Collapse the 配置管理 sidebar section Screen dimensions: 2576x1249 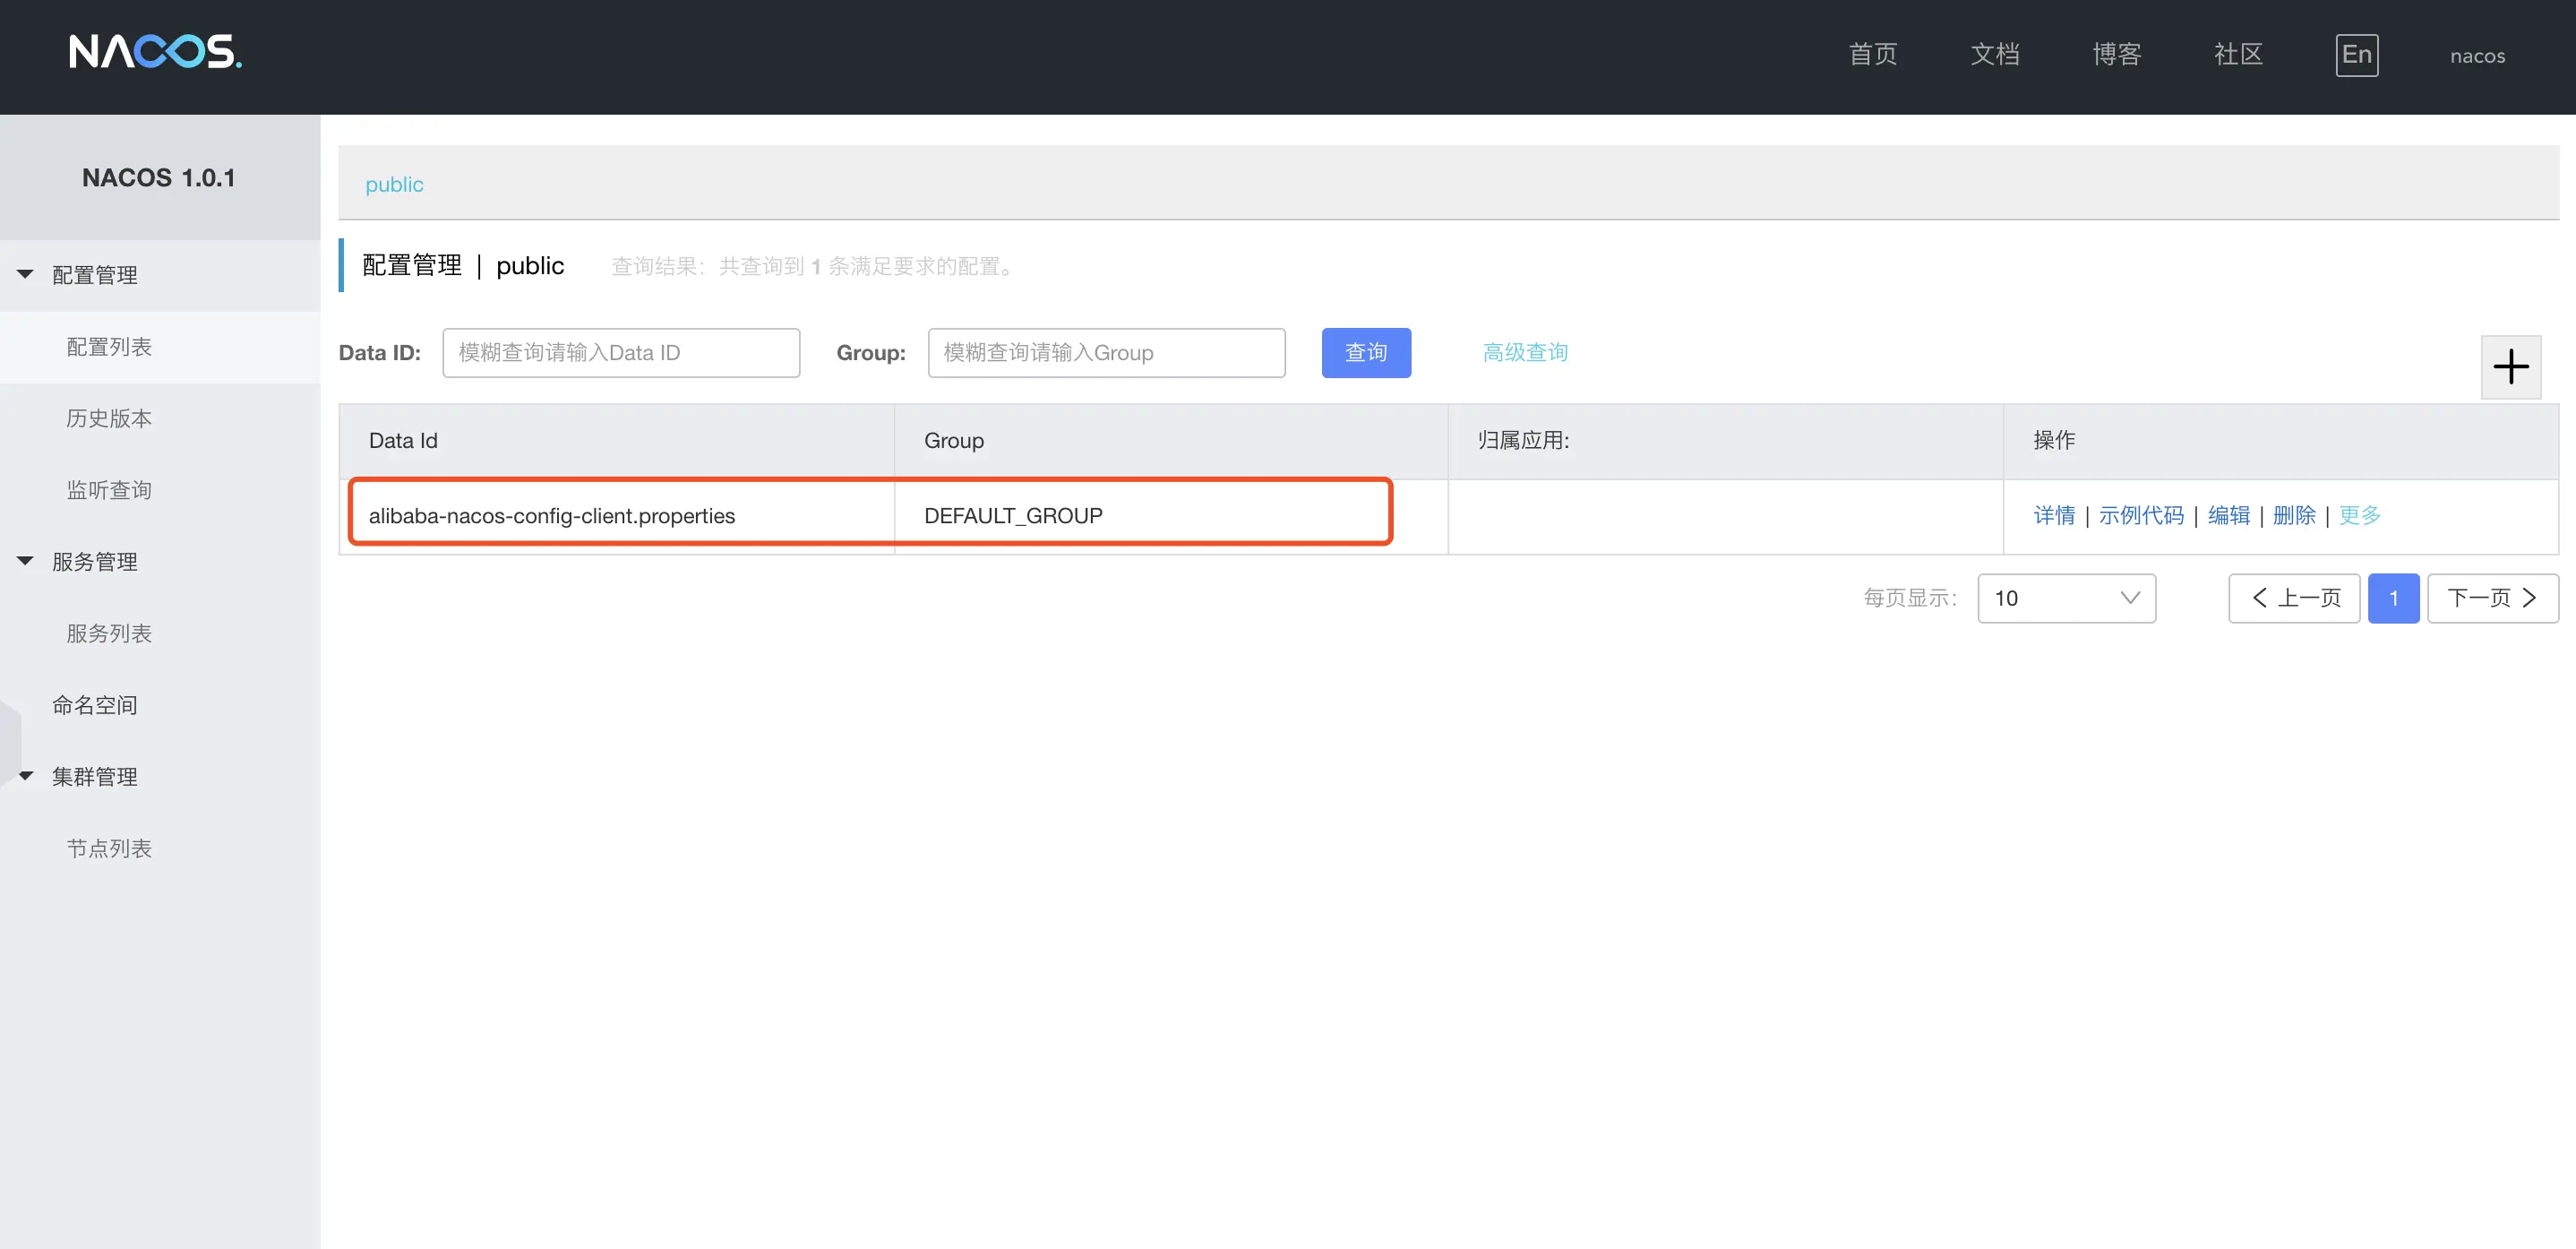pyautogui.click(x=26, y=274)
